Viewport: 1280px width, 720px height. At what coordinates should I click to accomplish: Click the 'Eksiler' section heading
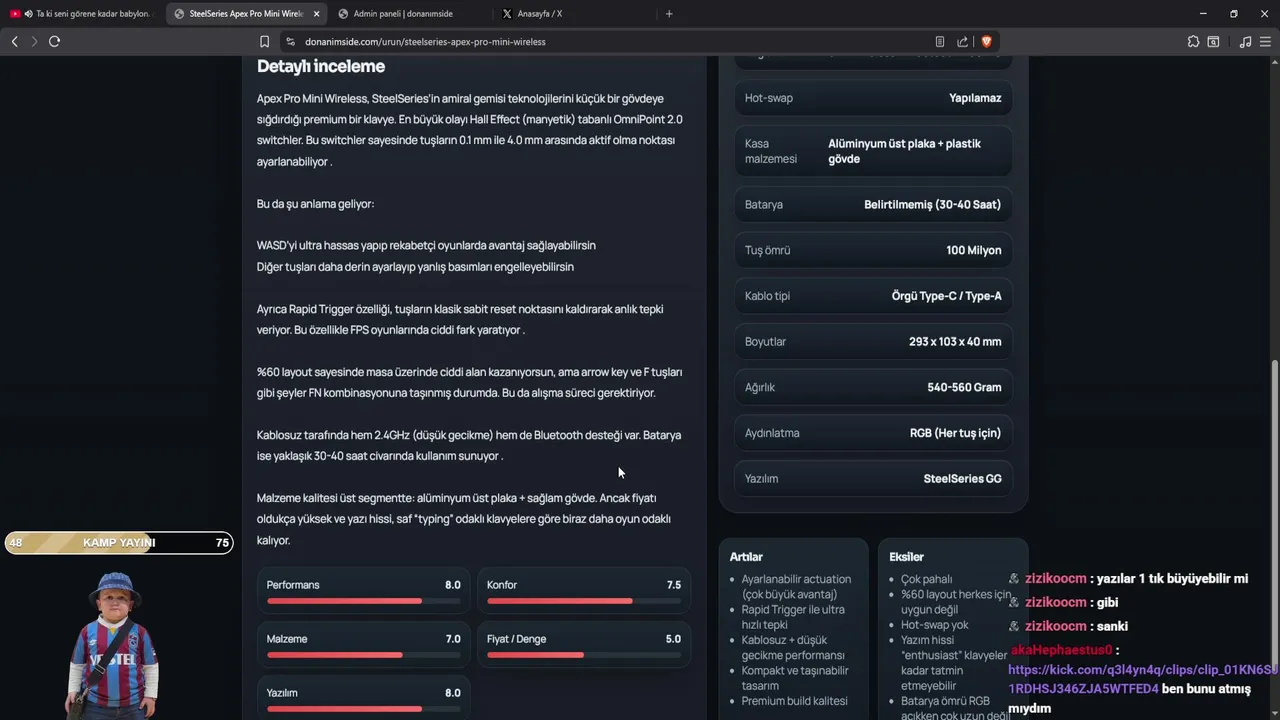tap(906, 557)
